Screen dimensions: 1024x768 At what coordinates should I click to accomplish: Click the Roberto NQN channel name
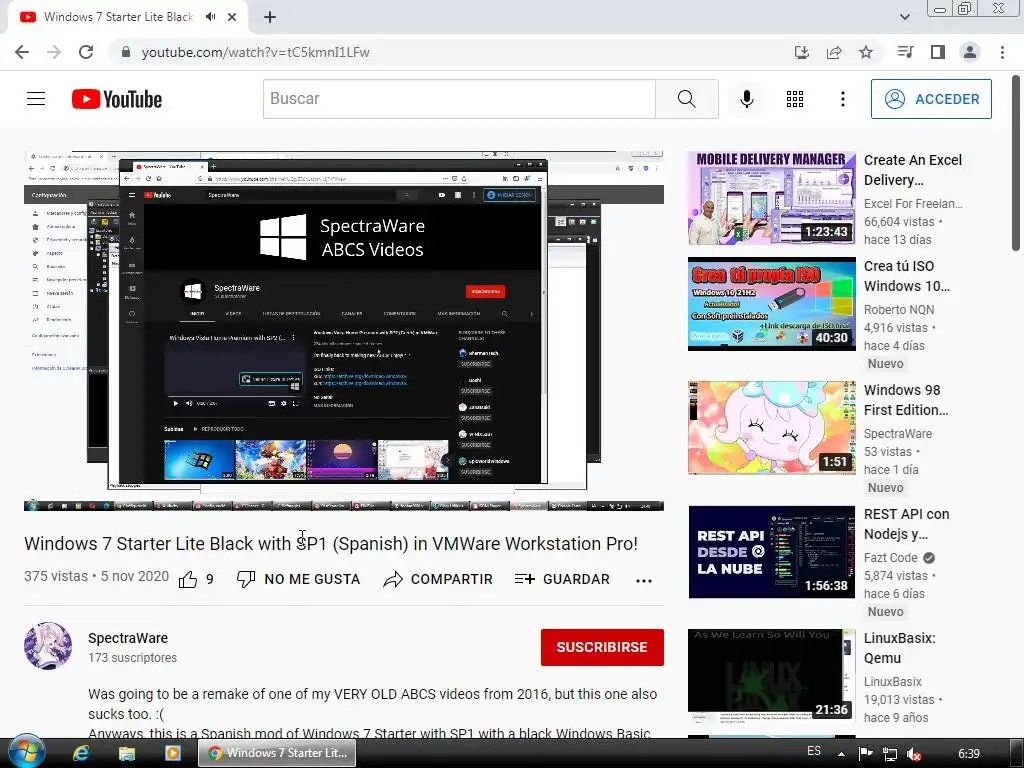coord(899,310)
